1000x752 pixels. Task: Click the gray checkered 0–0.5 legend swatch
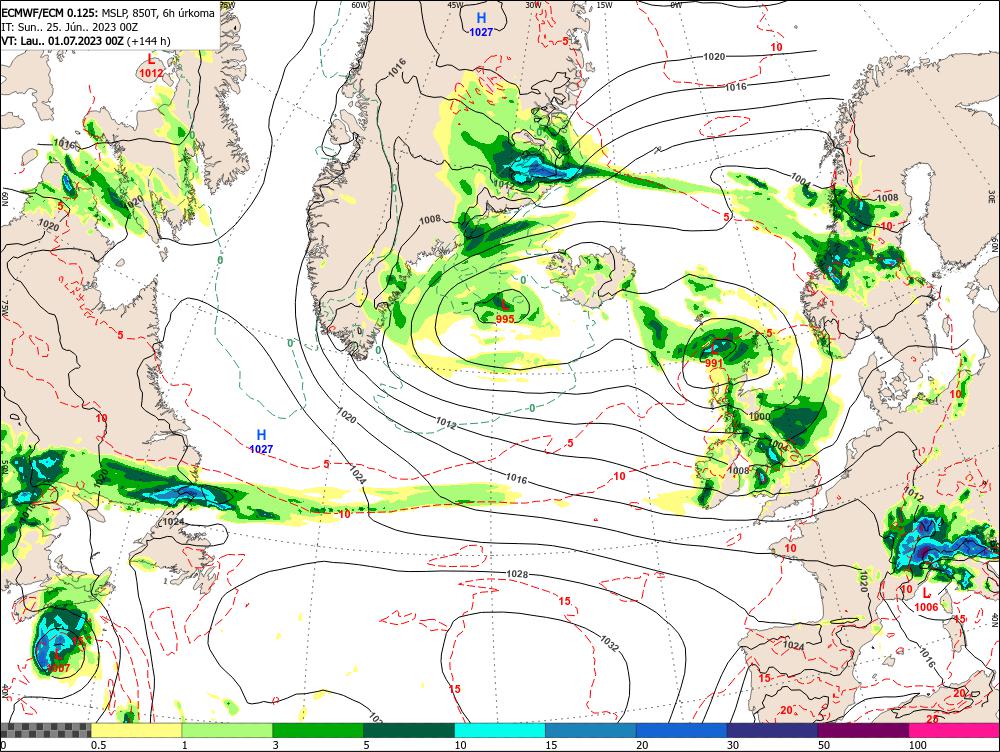(x=45, y=730)
